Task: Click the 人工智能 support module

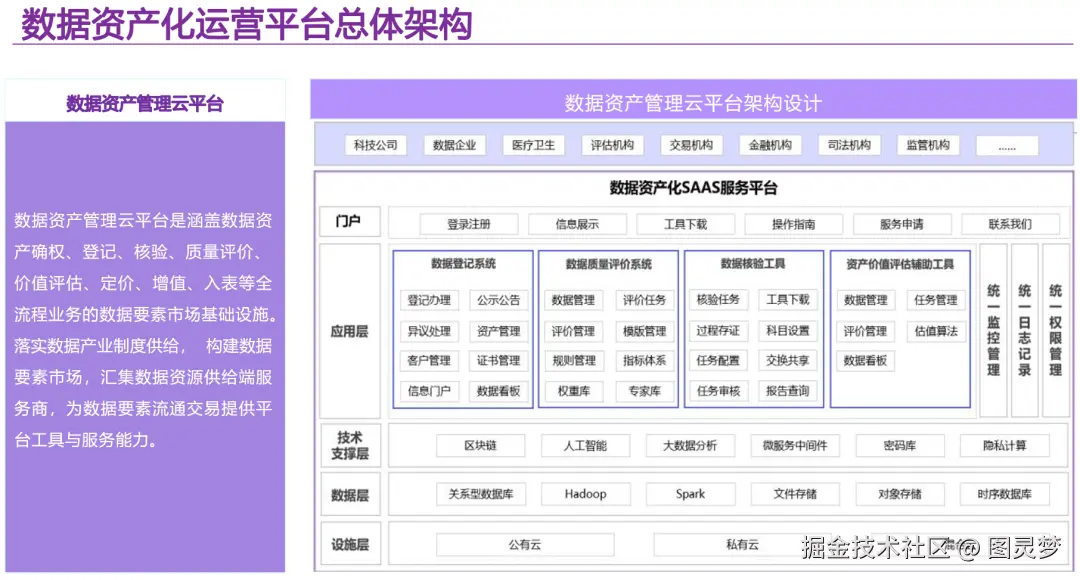Action: (x=585, y=445)
